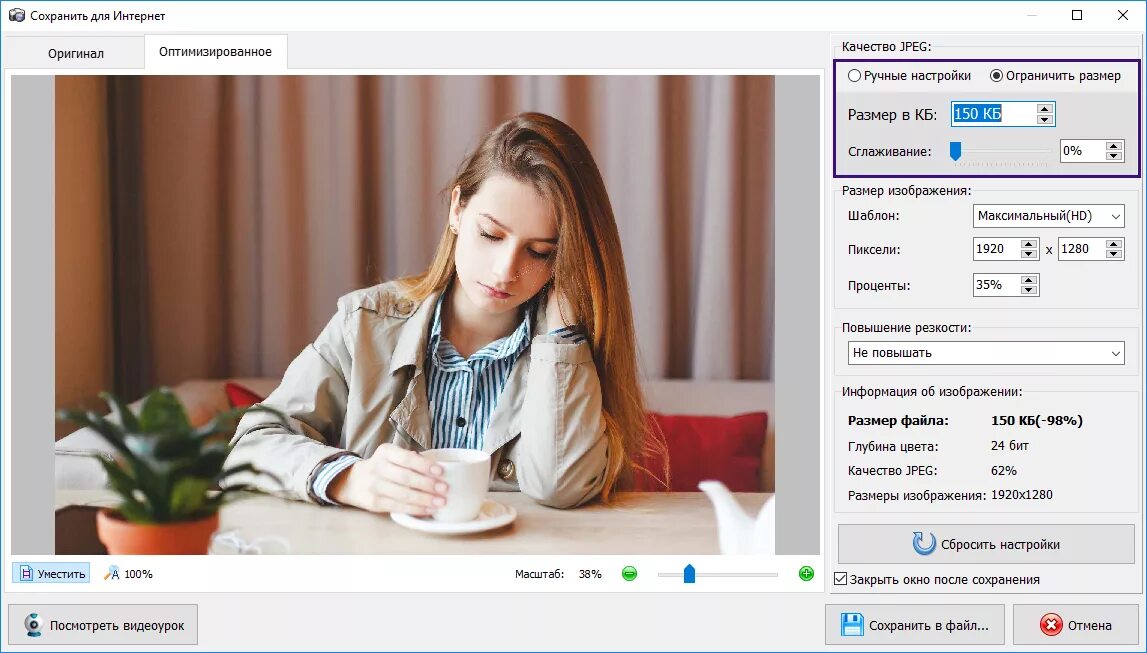Increase Проценты value with up arrow

[x=1029, y=280]
